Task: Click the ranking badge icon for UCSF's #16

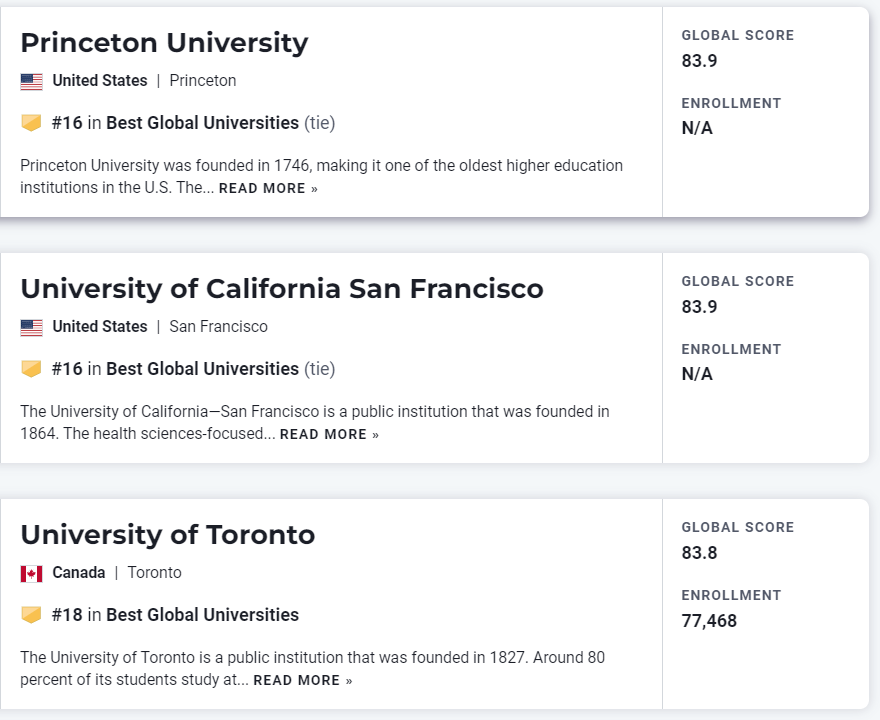Action: click(31, 369)
